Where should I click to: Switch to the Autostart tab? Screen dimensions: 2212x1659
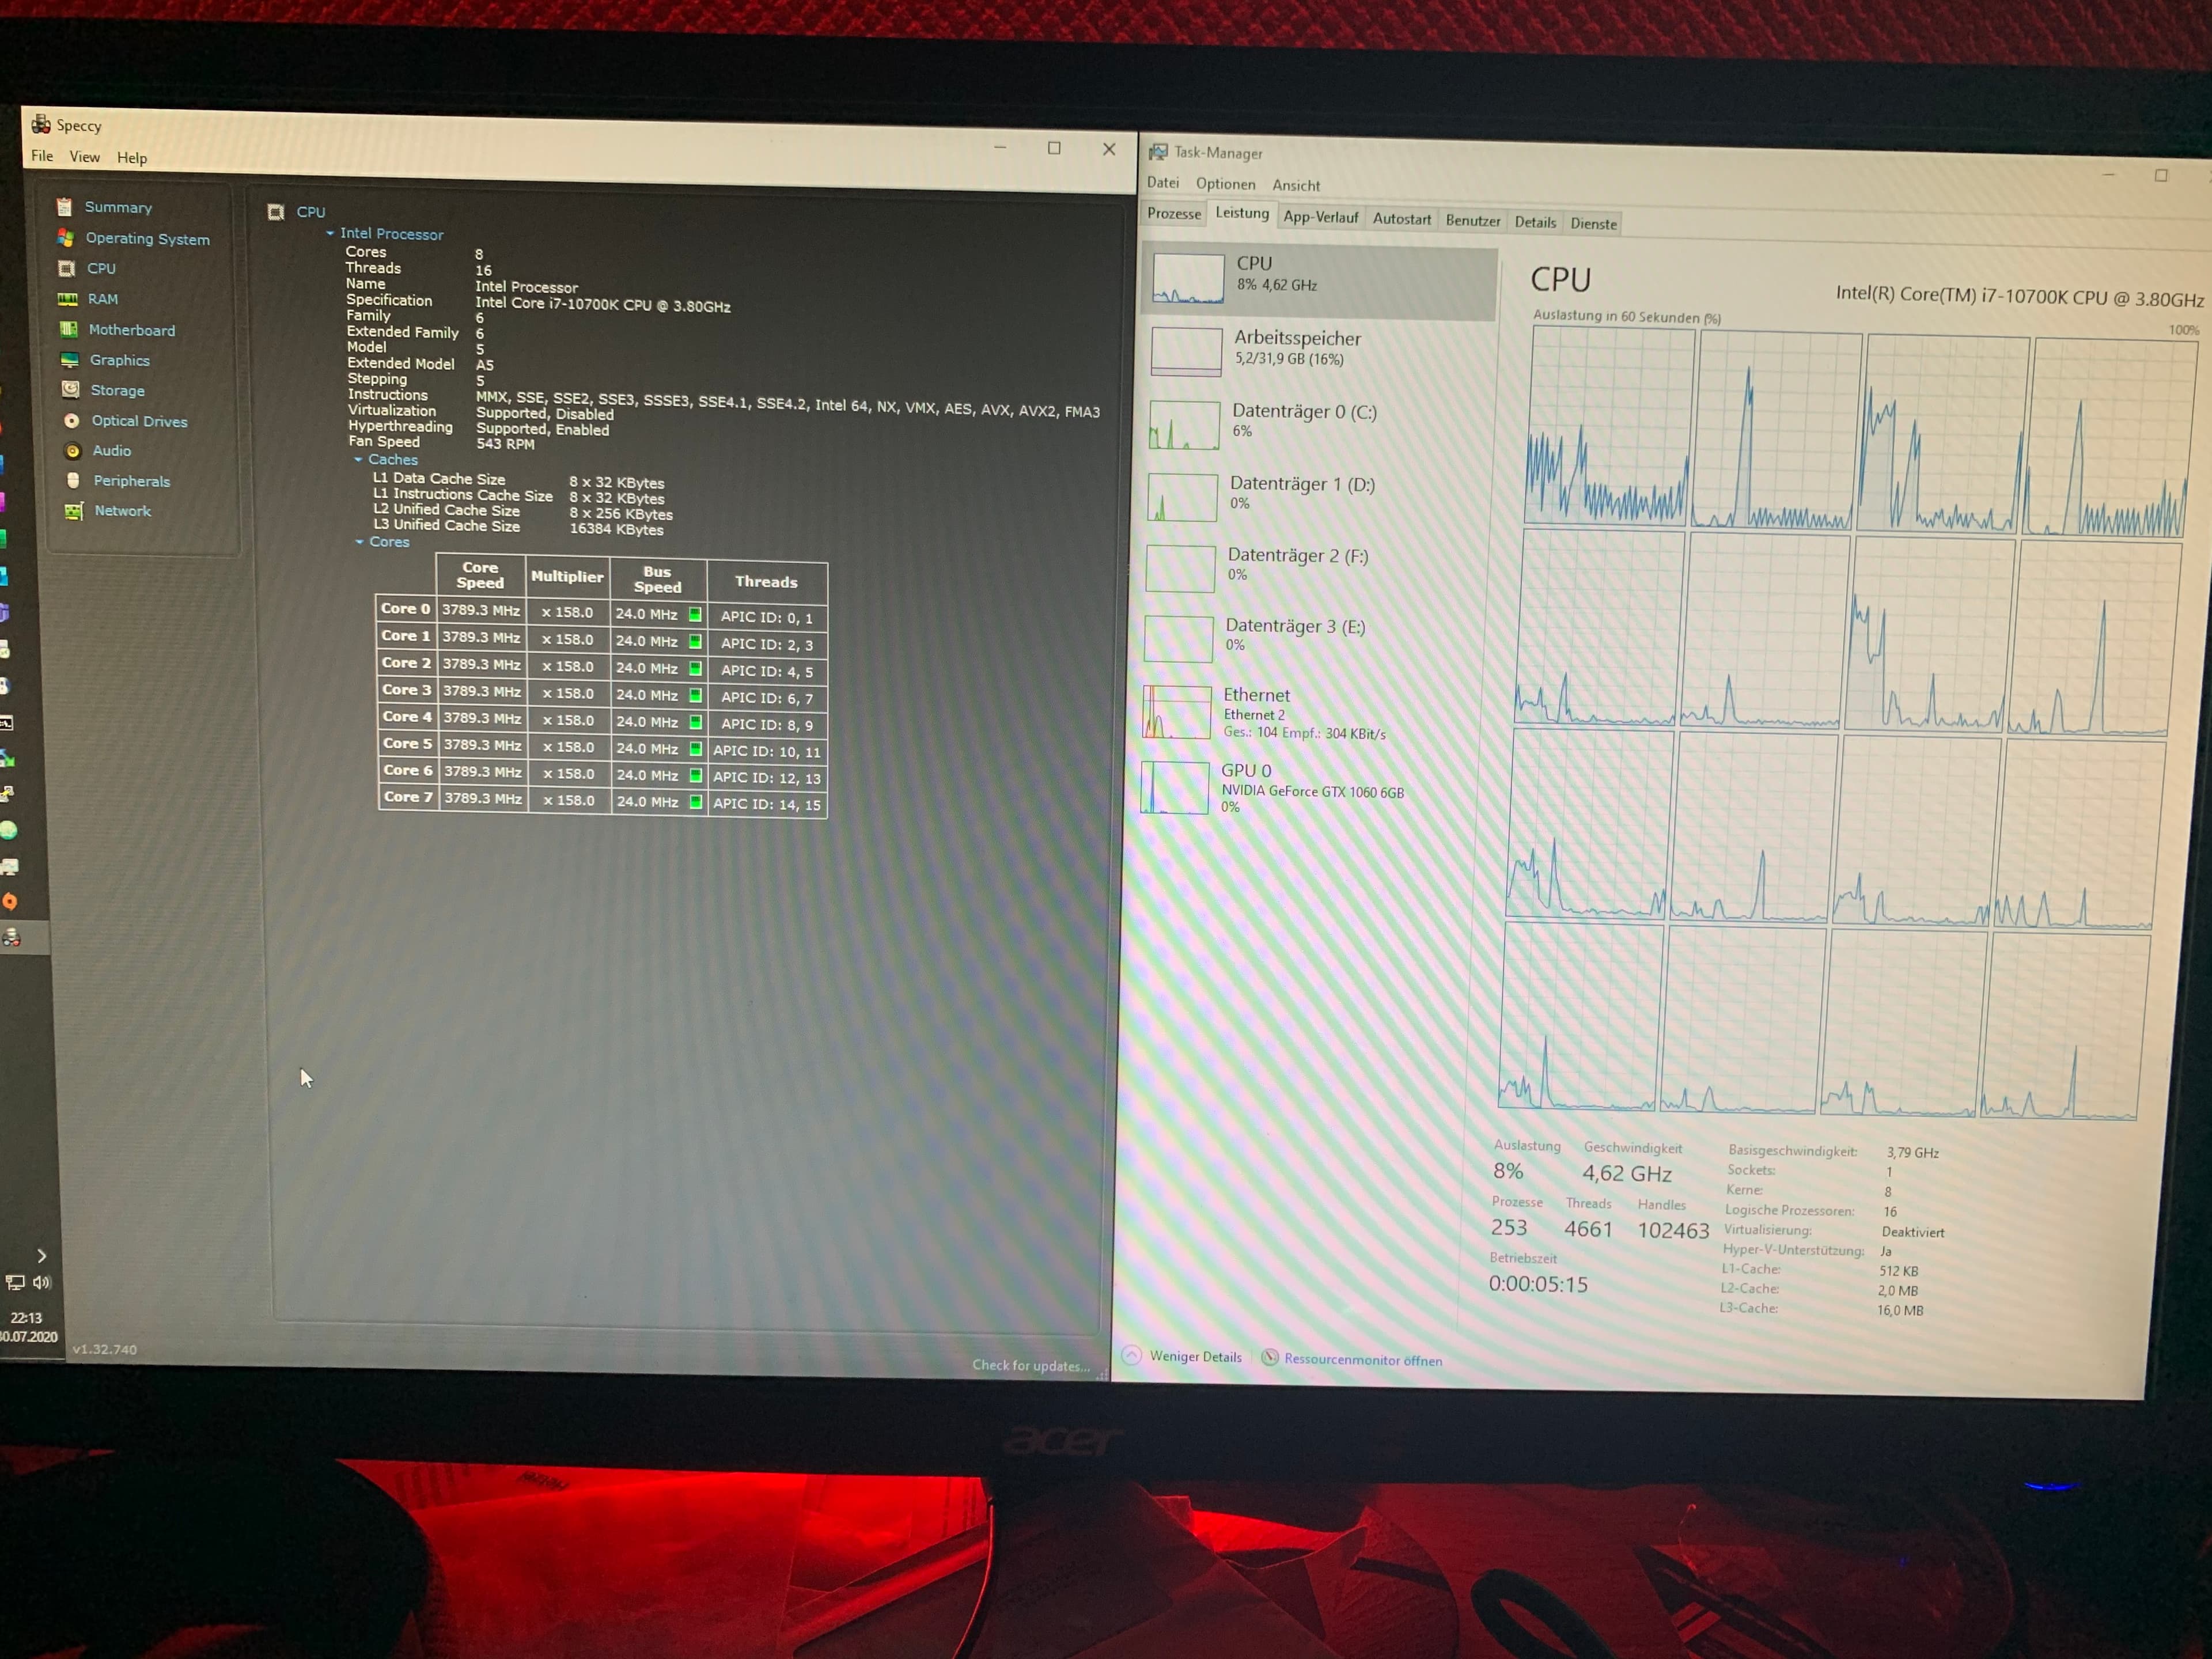pos(1402,219)
